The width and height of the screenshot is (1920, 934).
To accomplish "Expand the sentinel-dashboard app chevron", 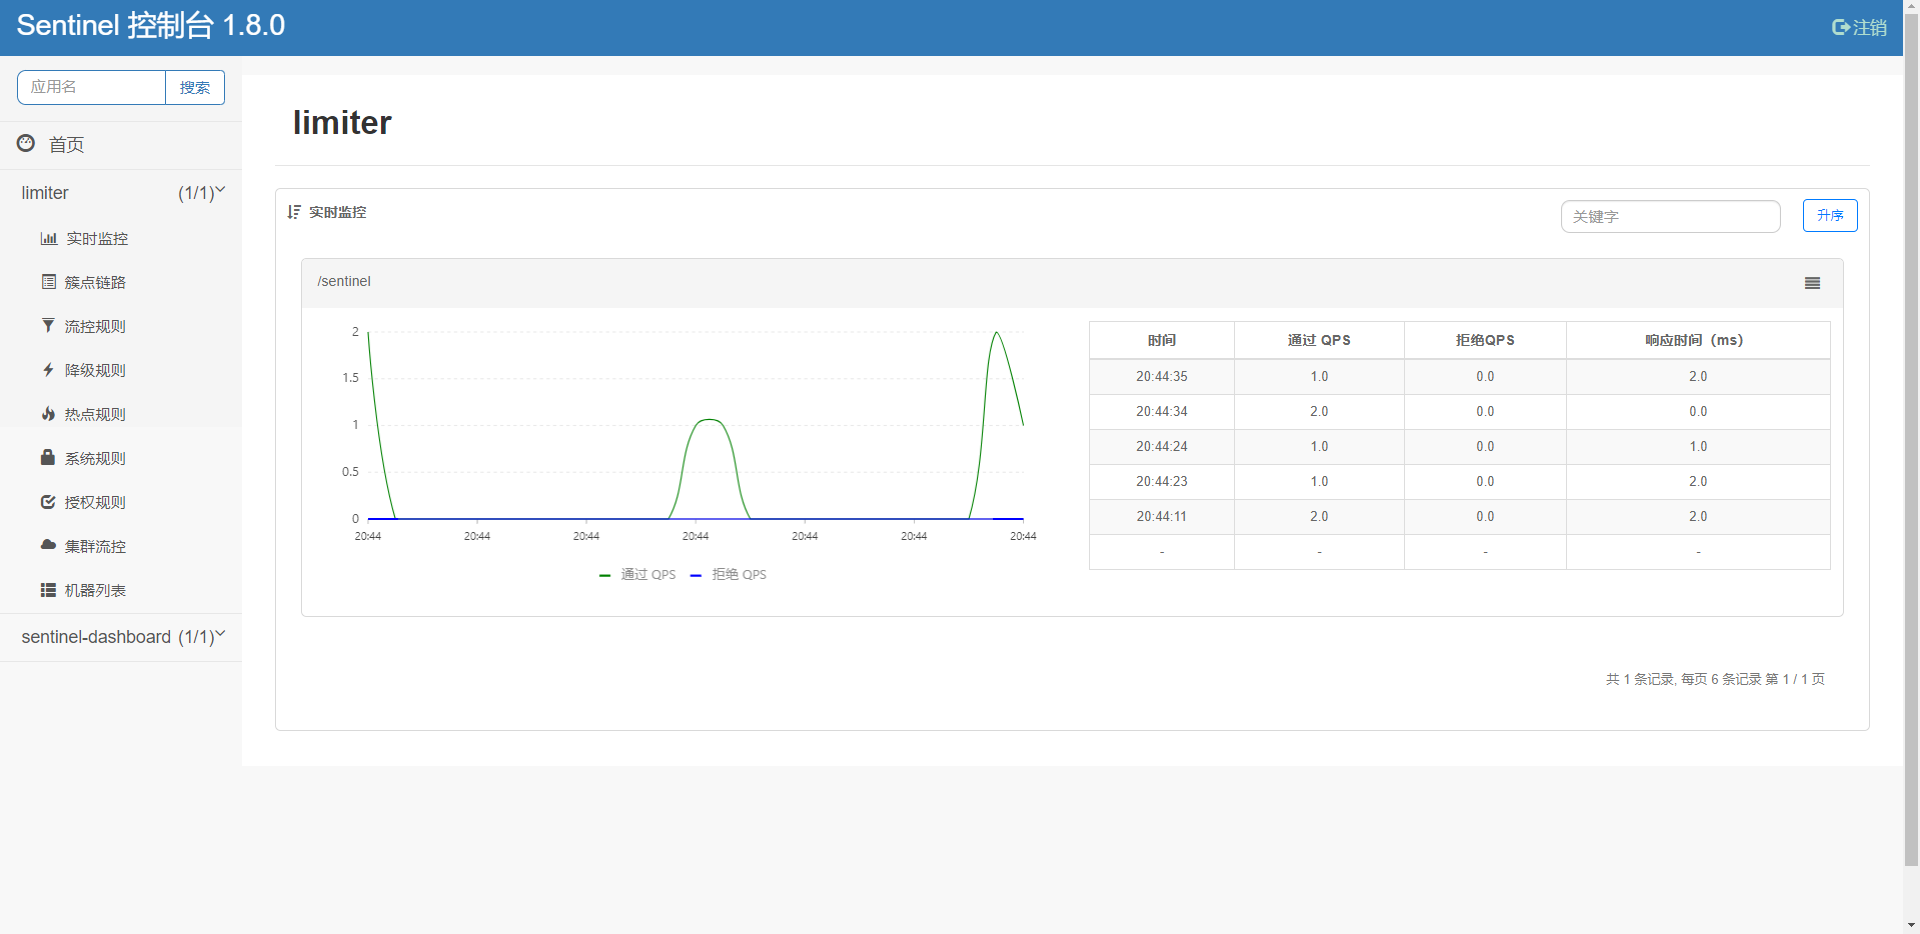I will pyautogui.click(x=220, y=634).
